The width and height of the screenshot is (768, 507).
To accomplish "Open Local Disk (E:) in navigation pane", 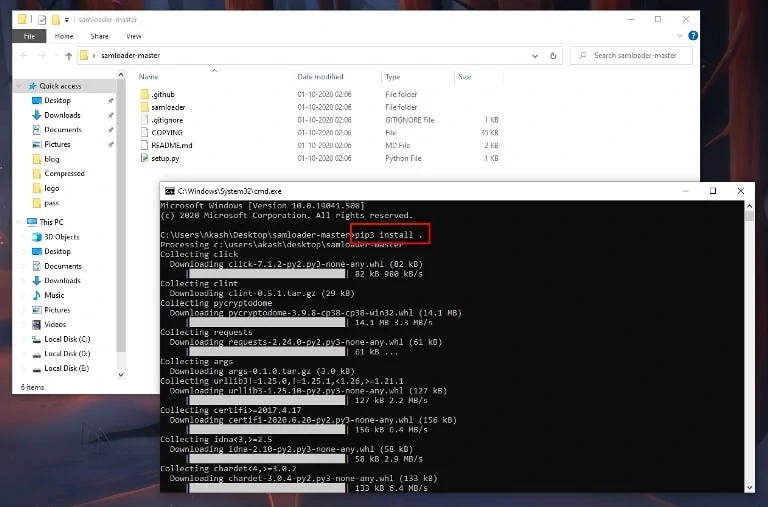I will tap(67, 368).
